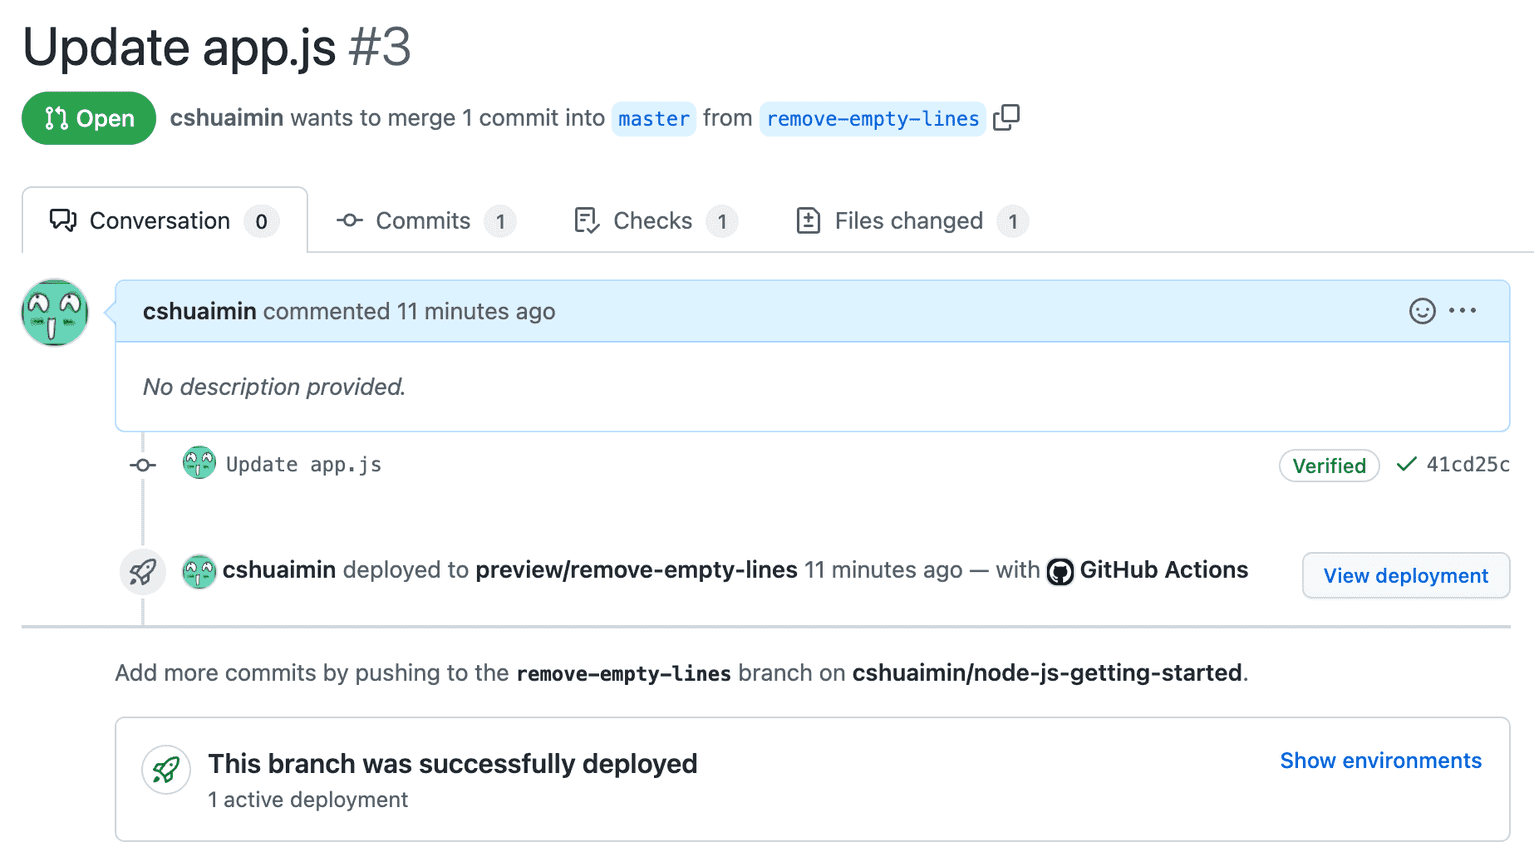The image size is (1534, 858).
Task: Click the Verified signature badge
Action: (x=1329, y=466)
